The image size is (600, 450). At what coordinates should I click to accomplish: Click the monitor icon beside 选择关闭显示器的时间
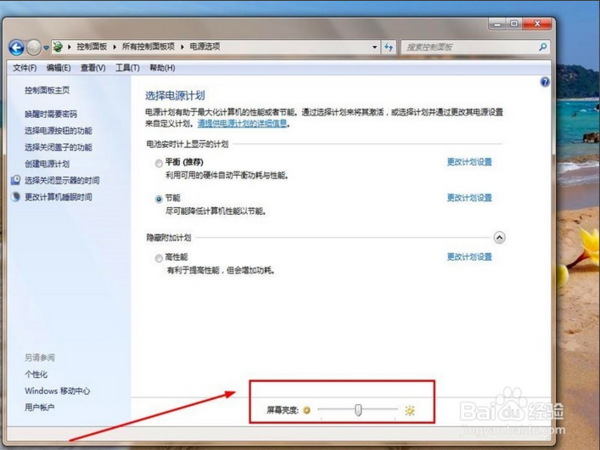coord(16,180)
